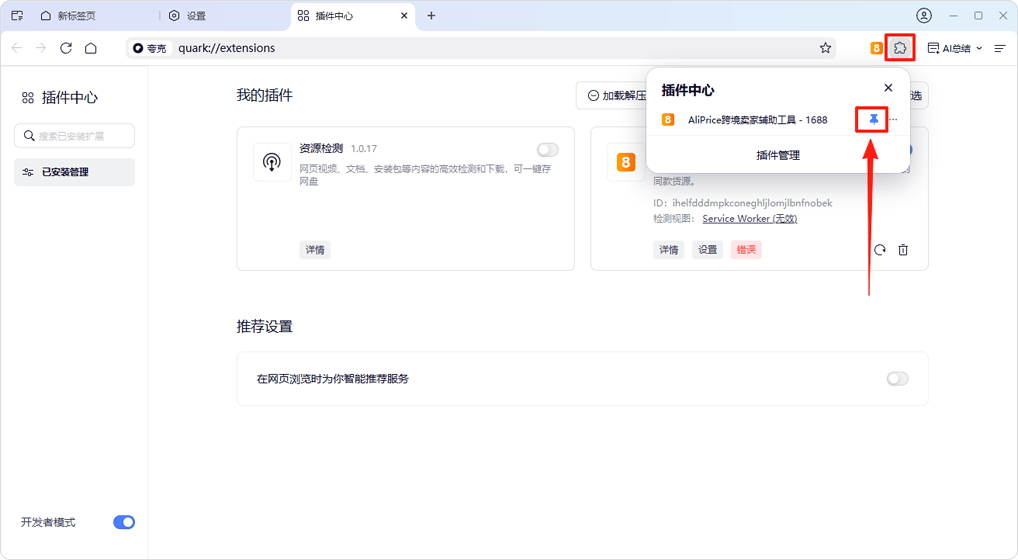Reload the page using refresh icon
This screenshot has width=1018, height=560.
point(66,48)
